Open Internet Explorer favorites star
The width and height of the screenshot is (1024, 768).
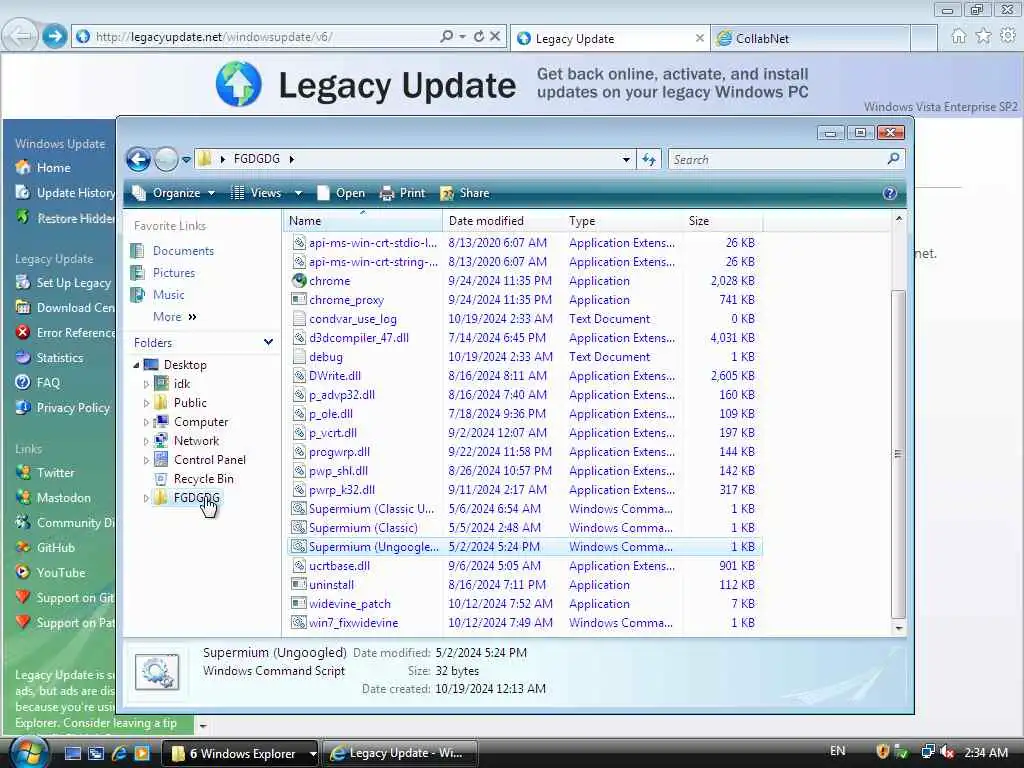pos(984,36)
